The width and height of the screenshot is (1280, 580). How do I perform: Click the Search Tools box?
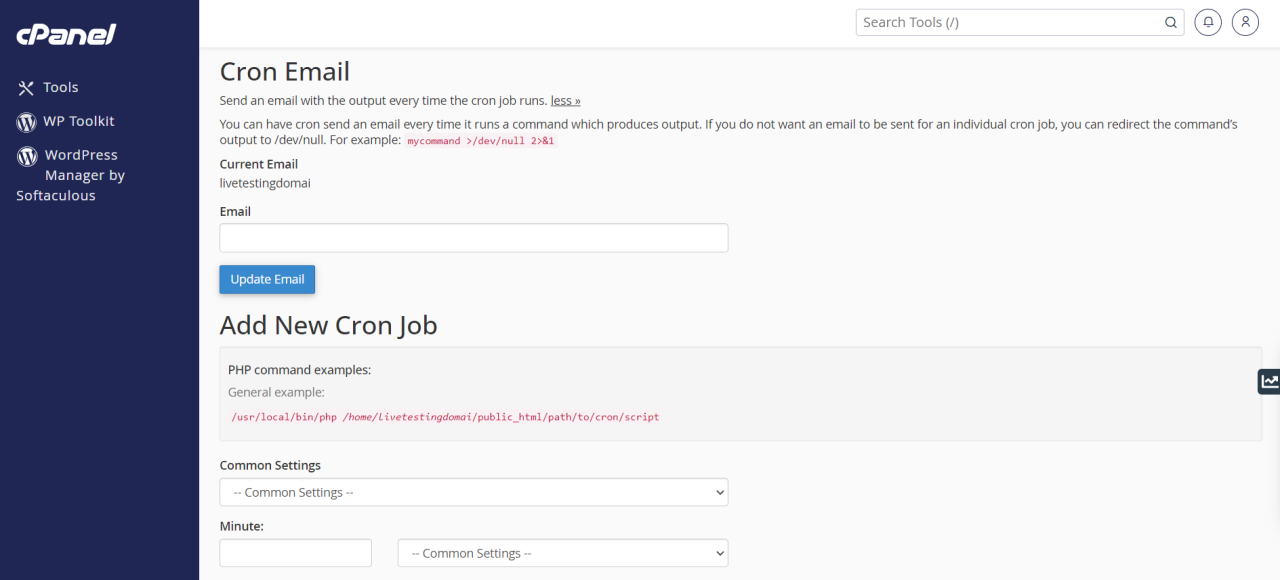1000,21
